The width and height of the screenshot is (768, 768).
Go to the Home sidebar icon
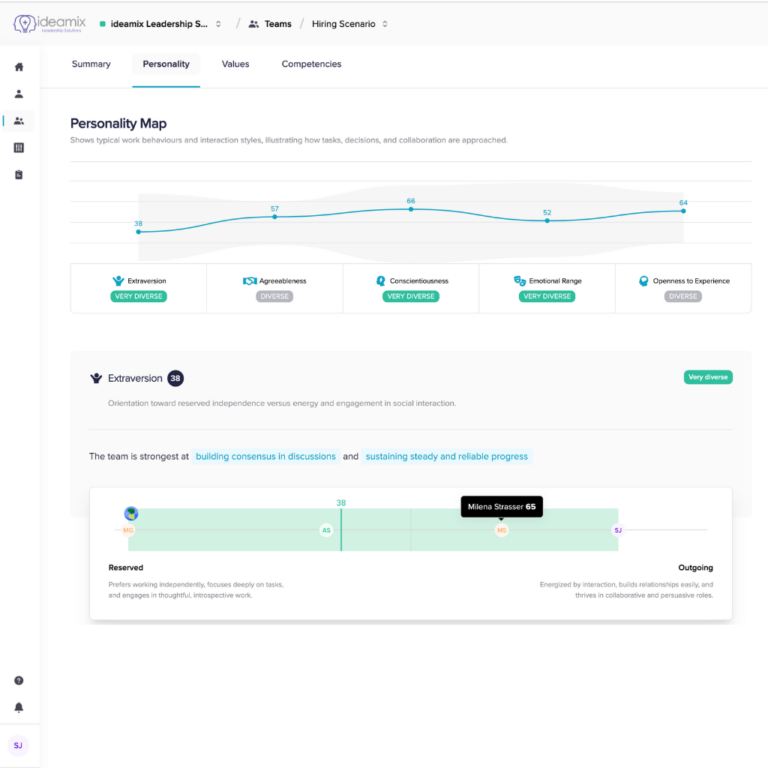(x=19, y=67)
